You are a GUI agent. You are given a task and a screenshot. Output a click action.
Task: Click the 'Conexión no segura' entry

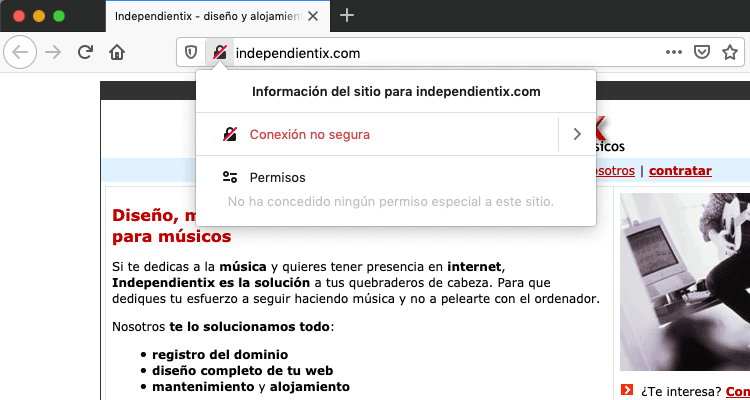point(309,135)
